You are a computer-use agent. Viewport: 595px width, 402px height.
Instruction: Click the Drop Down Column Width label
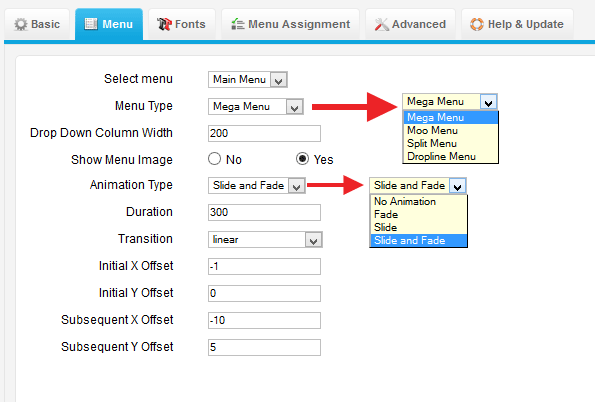pos(101,132)
